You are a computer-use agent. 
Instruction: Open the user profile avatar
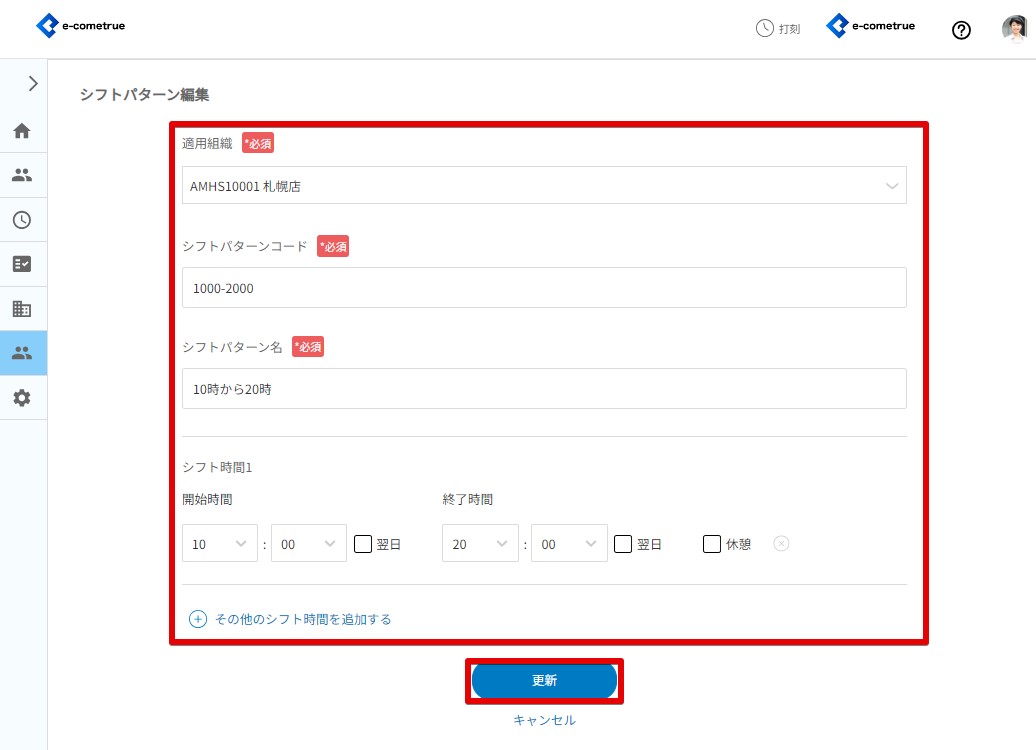[x=1014, y=29]
